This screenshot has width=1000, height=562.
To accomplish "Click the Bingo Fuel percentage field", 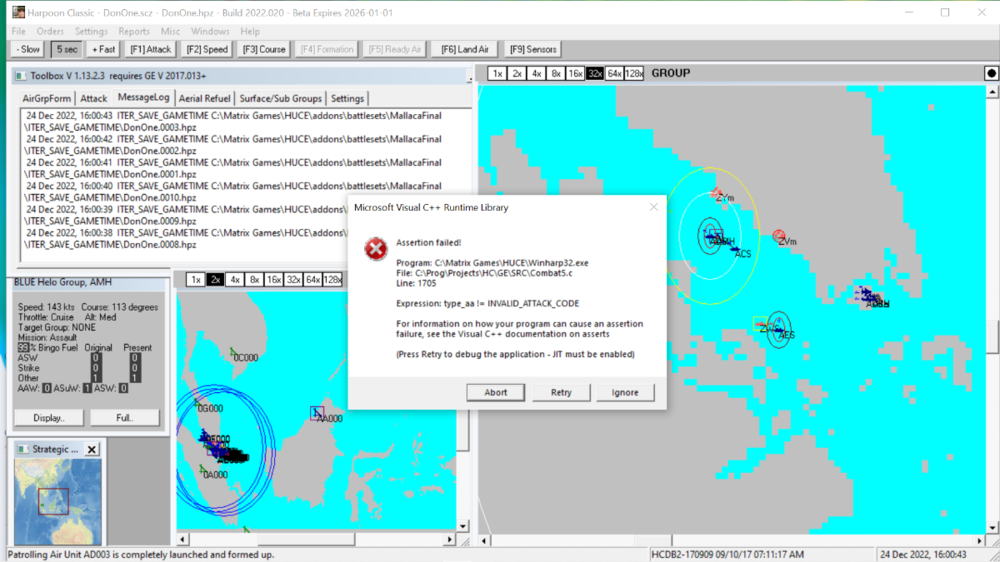I will [x=23, y=348].
